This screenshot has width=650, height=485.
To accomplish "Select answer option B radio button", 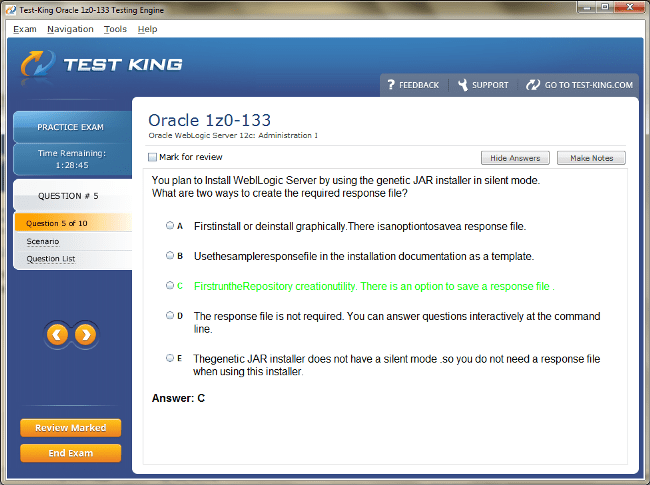I will tap(170, 255).
